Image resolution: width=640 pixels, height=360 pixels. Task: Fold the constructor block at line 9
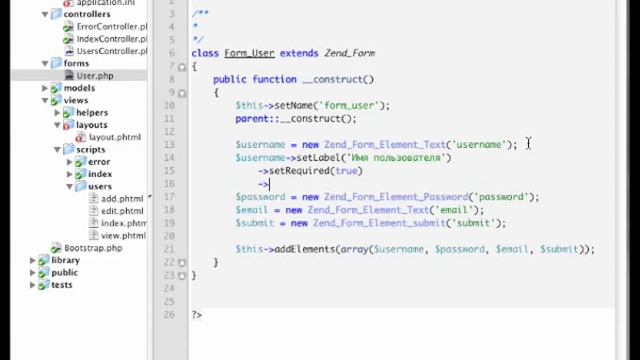tap(182, 93)
